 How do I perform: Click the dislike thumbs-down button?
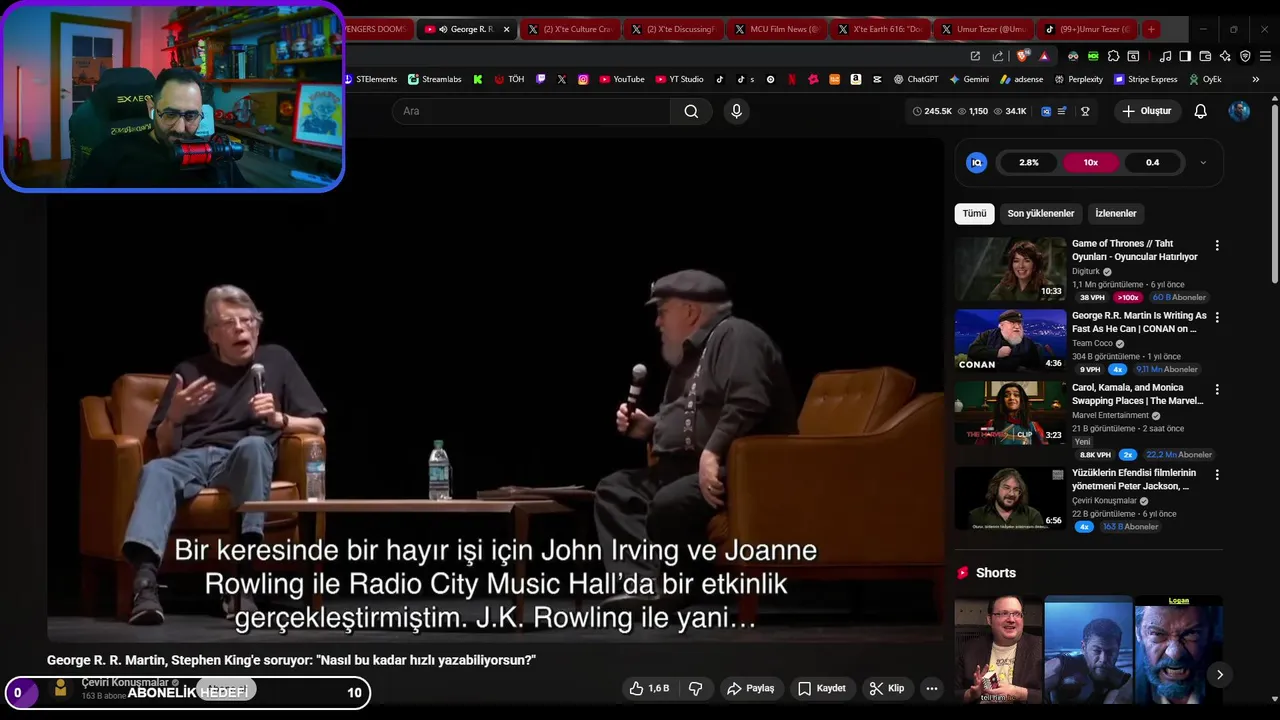pos(696,688)
